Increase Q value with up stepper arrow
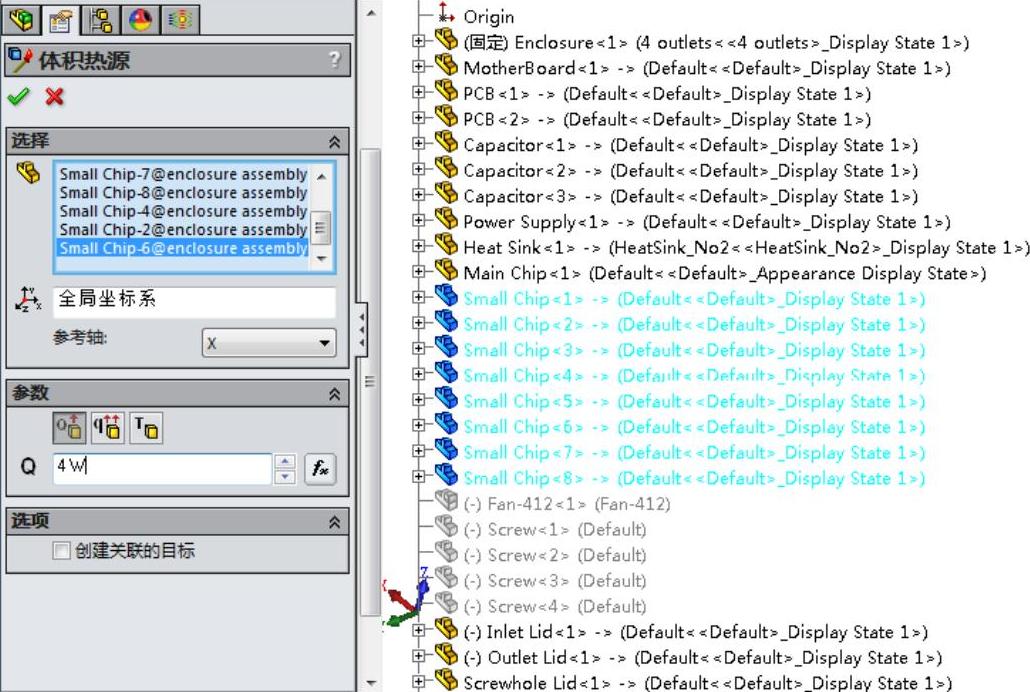 (286, 461)
